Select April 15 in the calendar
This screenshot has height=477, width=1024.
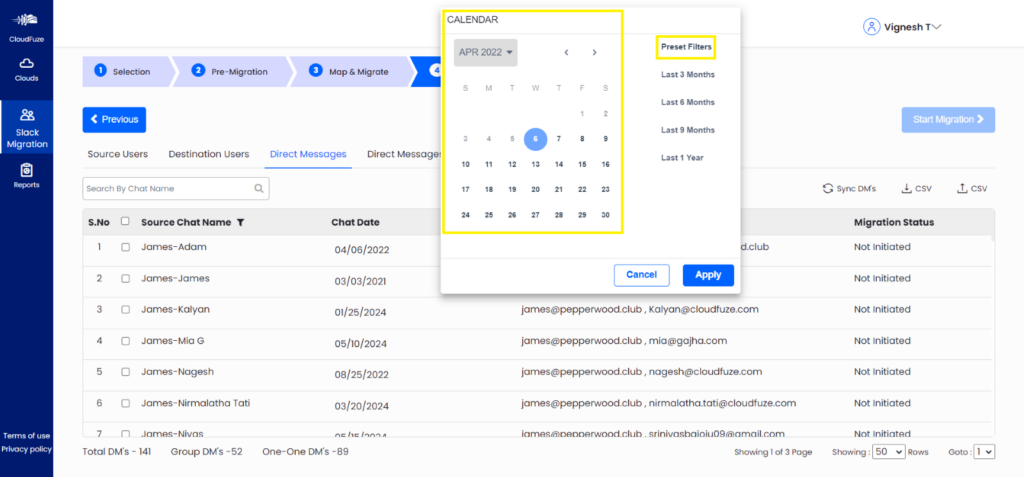pos(582,165)
